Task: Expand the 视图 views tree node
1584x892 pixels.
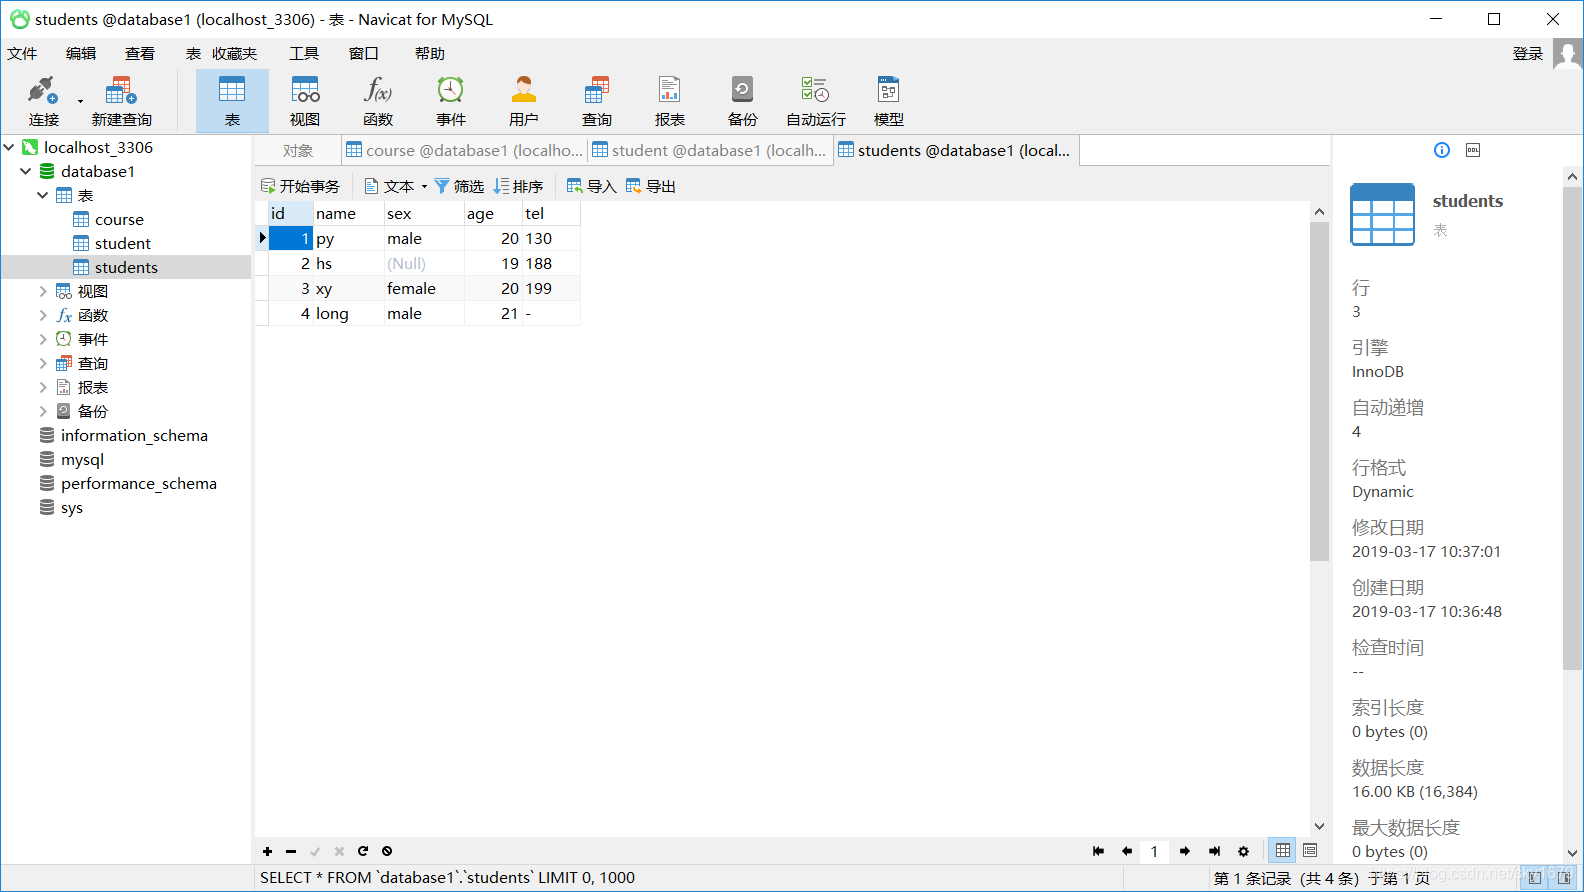Action: (43, 291)
